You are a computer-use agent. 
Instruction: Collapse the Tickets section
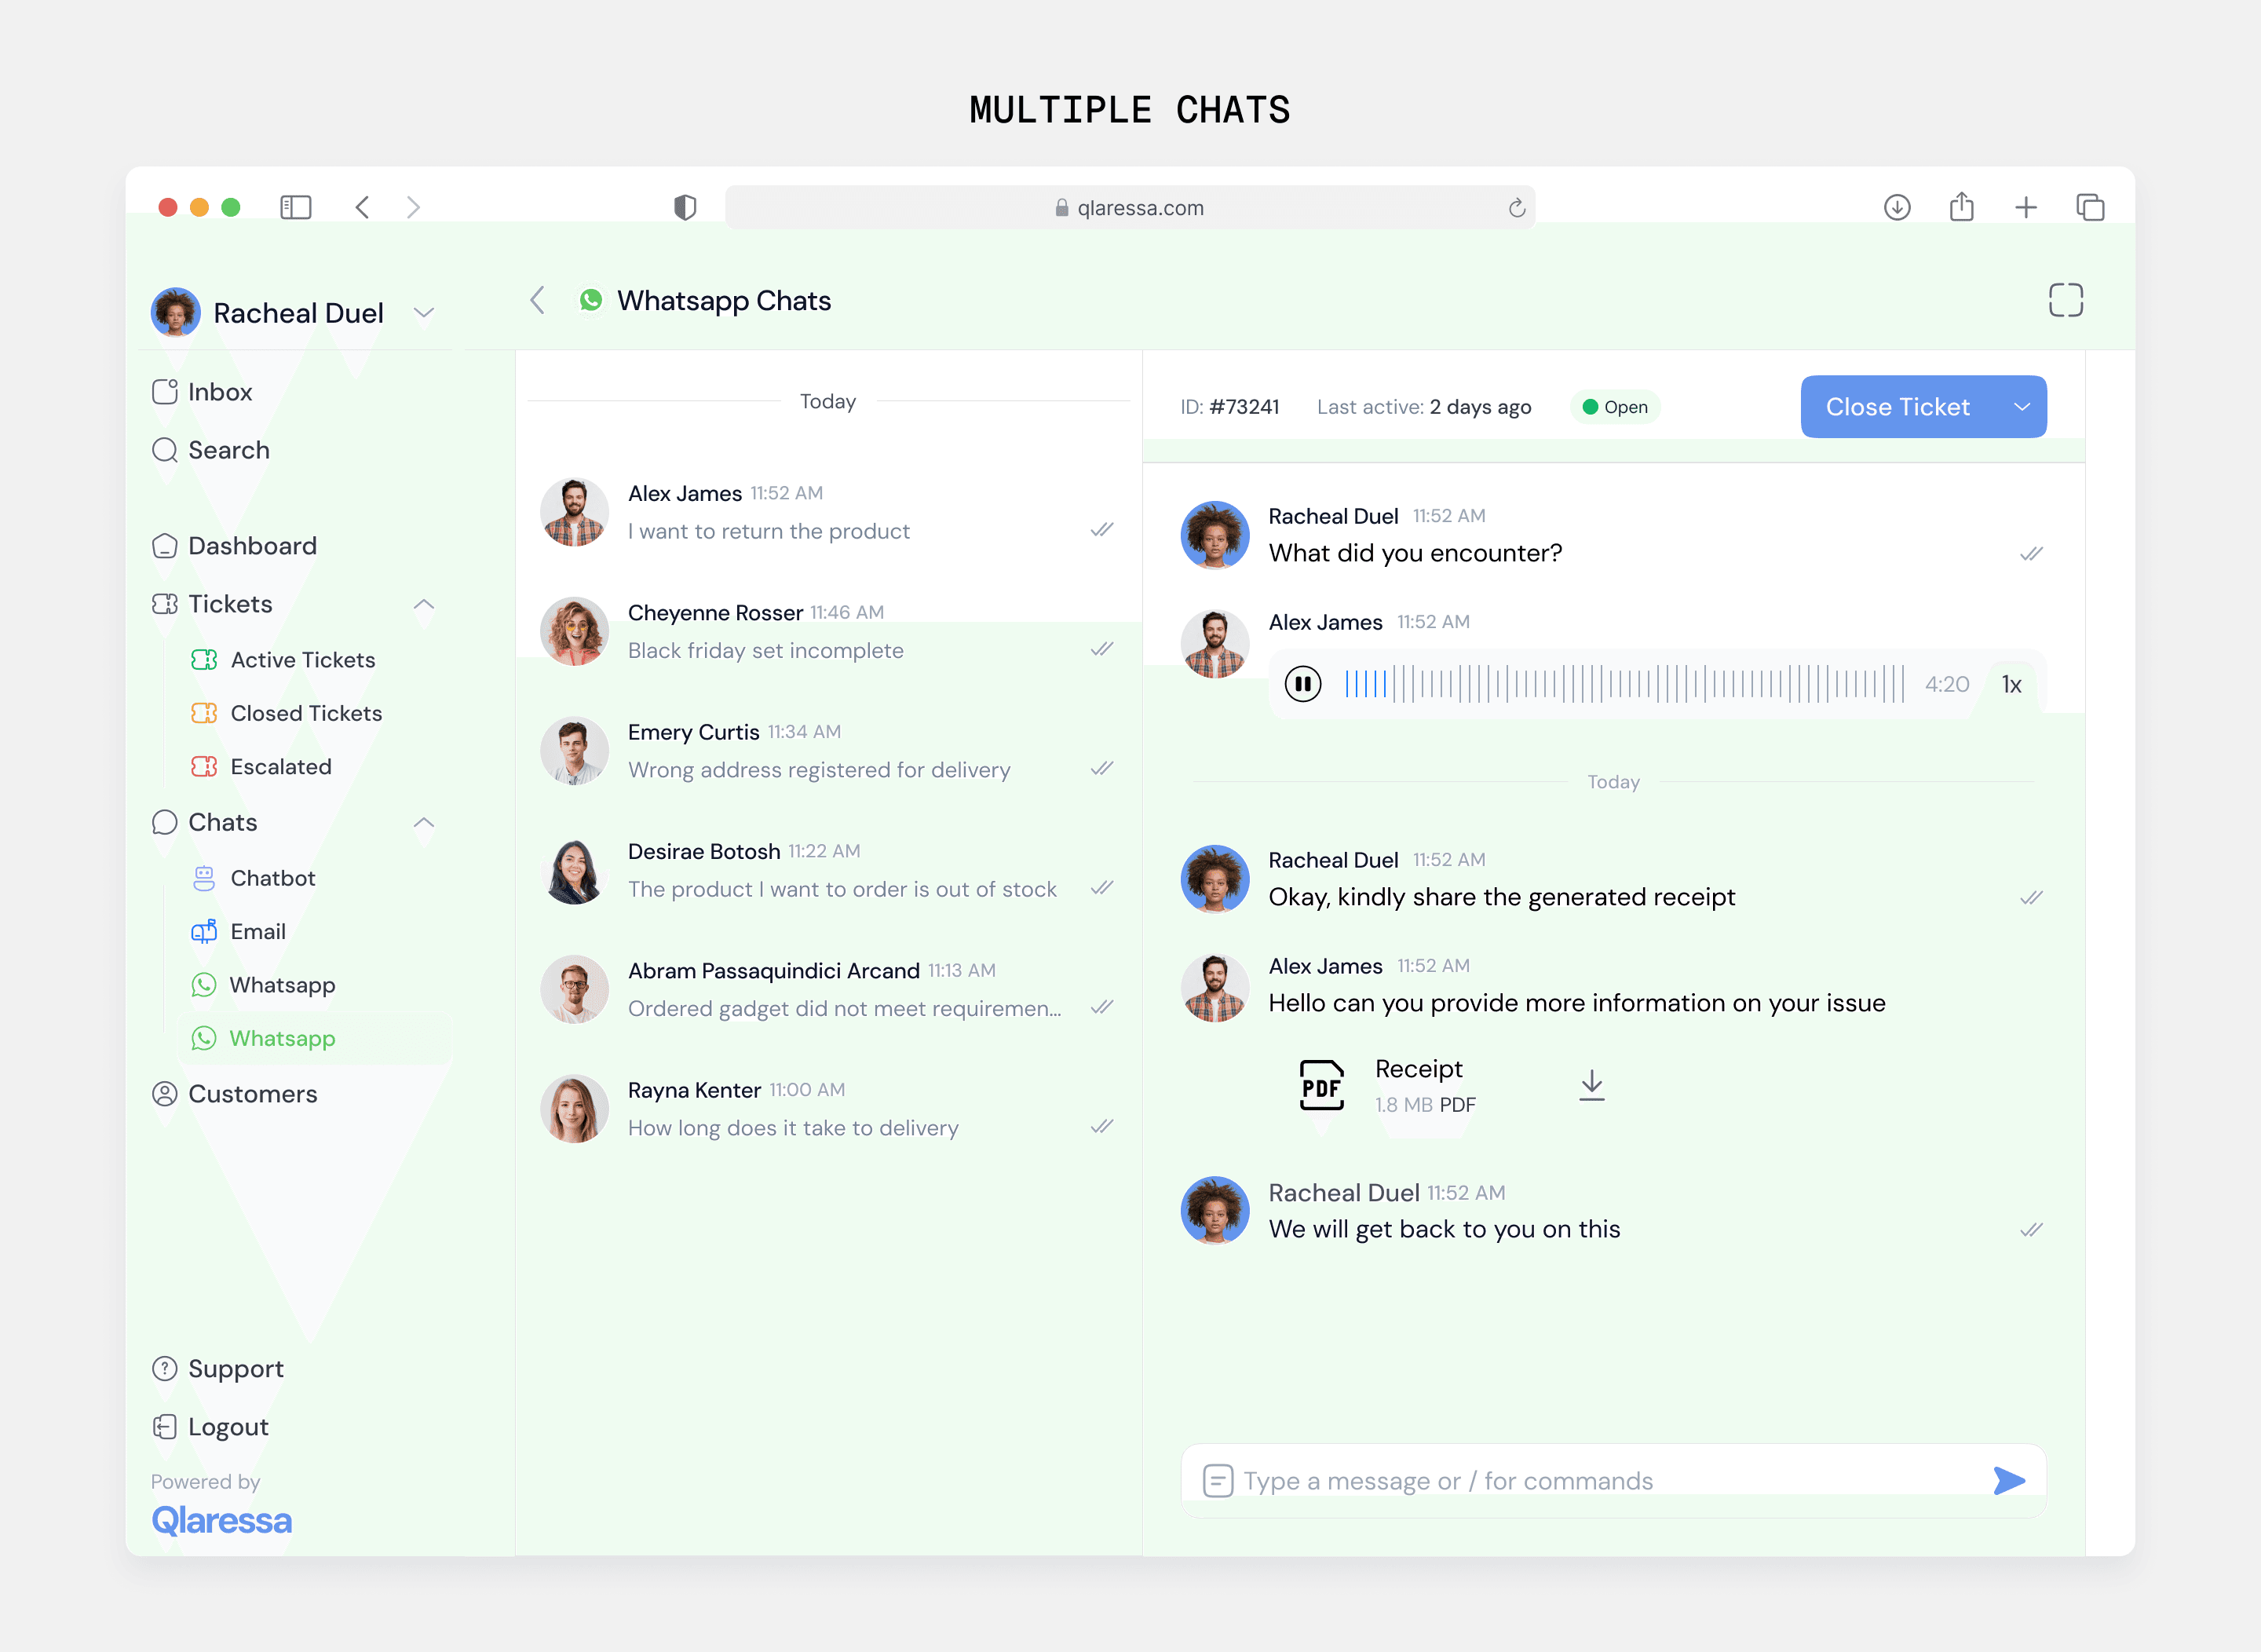pos(424,604)
